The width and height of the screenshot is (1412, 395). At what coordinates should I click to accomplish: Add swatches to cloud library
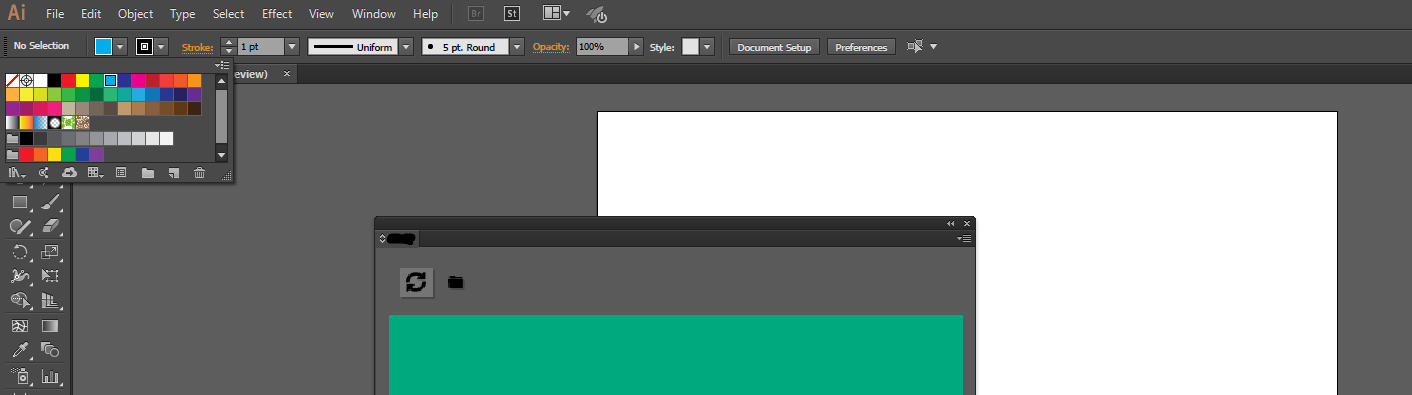[70, 173]
